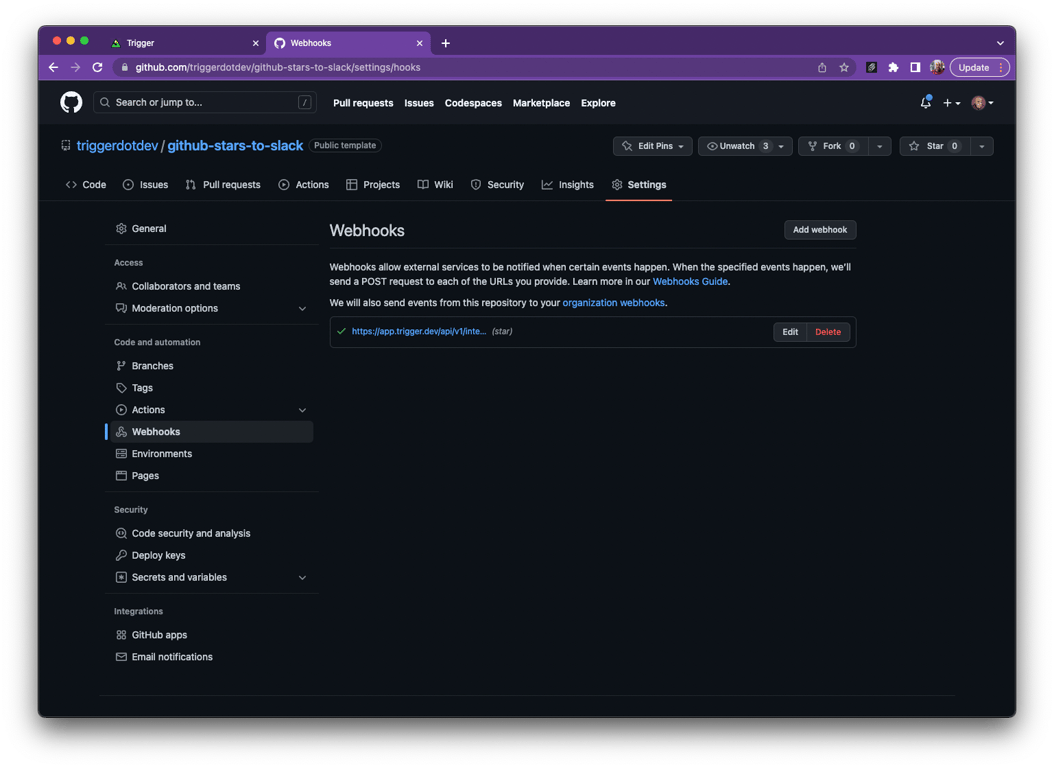Click the Fork button
Image resolution: width=1054 pixels, height=768 pixels.
pos(832,146)
